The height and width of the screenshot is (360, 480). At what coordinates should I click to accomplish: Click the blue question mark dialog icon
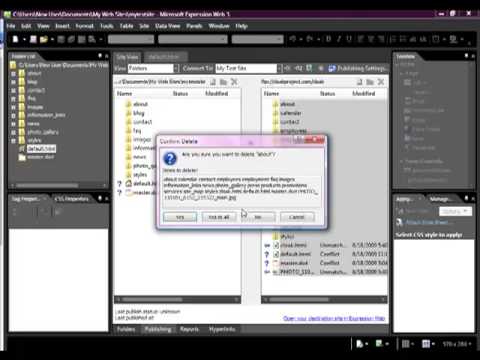pos(170,159)
